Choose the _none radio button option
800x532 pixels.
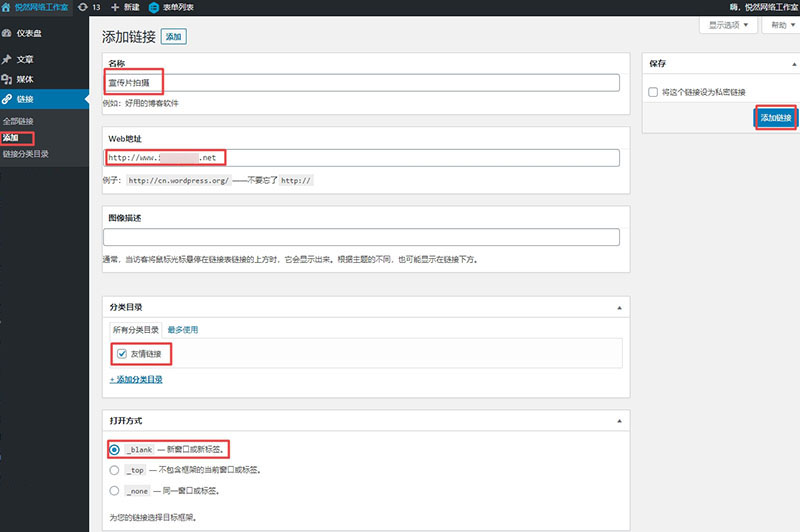pyautogui.click(x=115, y=491)
